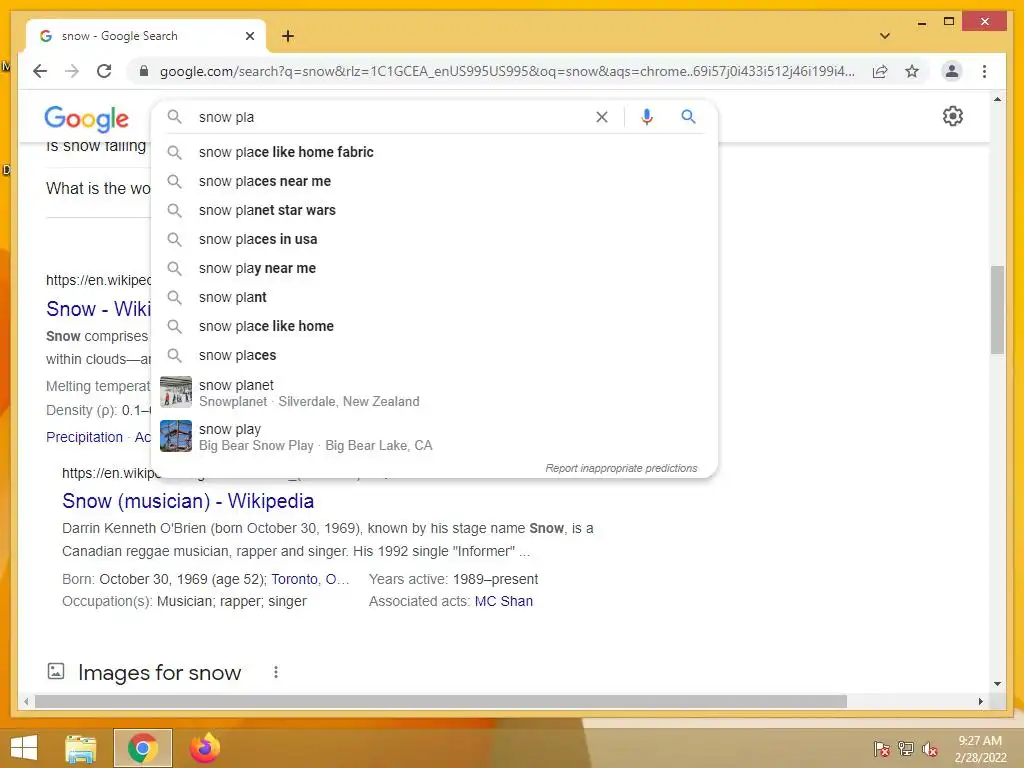Image resolution: width=1024 pixels, height=768 pixels.
Task: Click the scroll up arrow
Action: (997, 99)
